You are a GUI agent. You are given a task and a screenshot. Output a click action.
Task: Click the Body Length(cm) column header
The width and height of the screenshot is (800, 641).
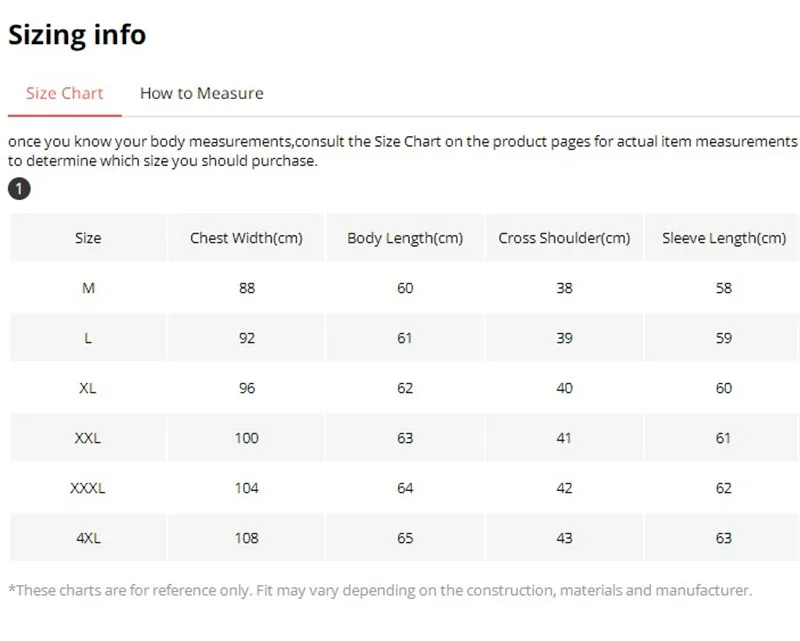405,238
